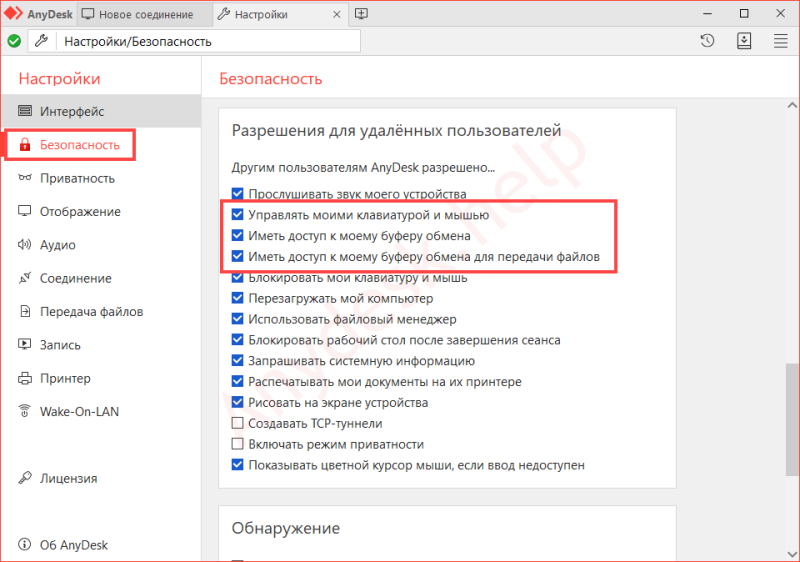This screenshot has height=562, width=800.
Task: Click the Настройки/Безопасность address field
Action: (x=208, y=41)
